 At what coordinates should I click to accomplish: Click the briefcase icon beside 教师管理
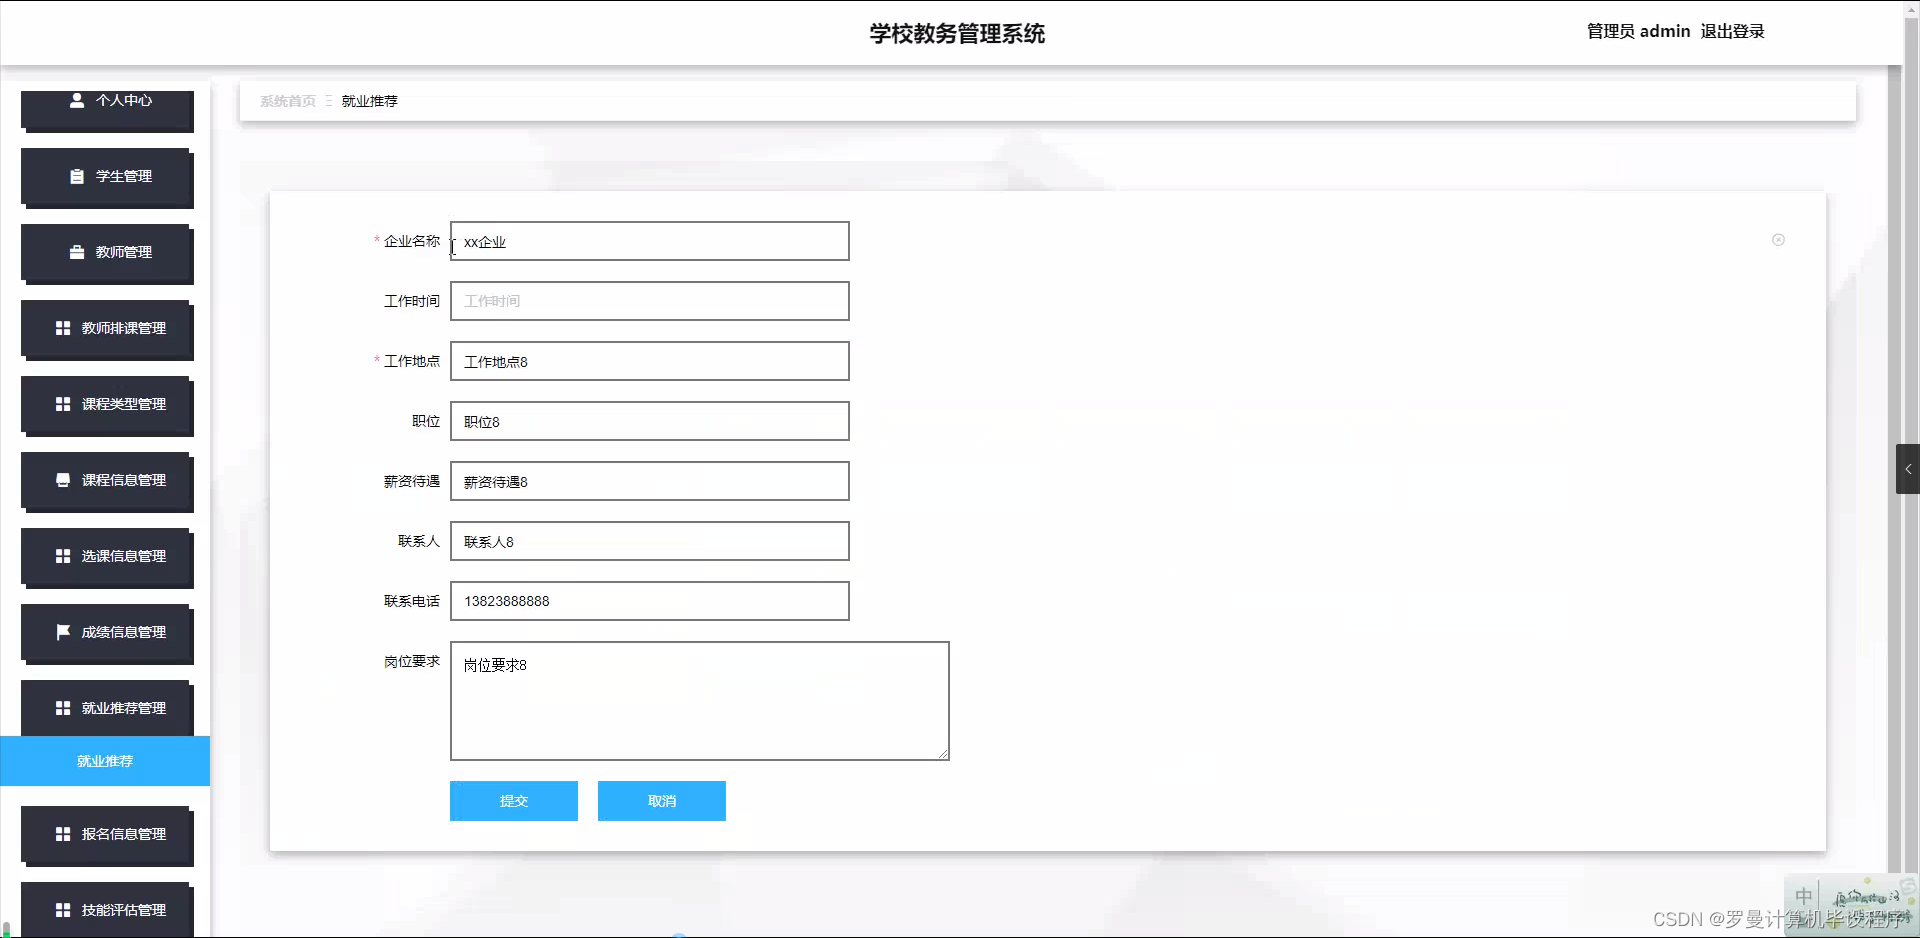click(x=78, y=252)
